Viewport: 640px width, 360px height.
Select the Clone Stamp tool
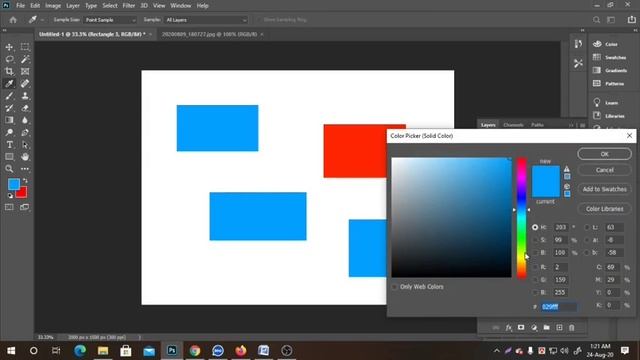(25, 96)
